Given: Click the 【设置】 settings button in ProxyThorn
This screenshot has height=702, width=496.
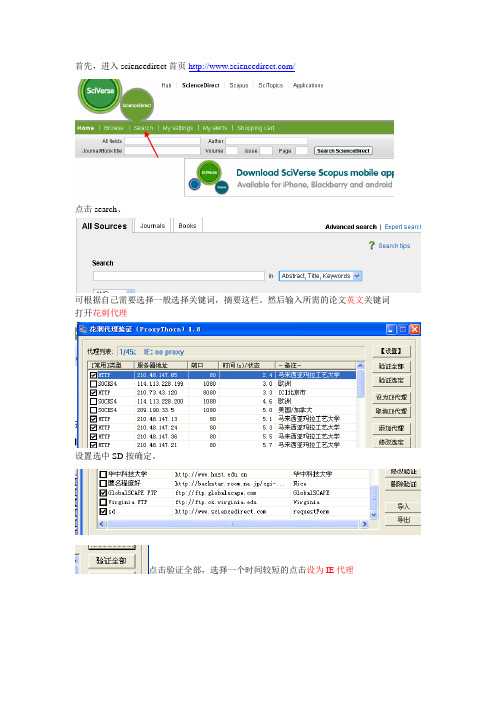Looking at the screenshot, I should [391, 351].
